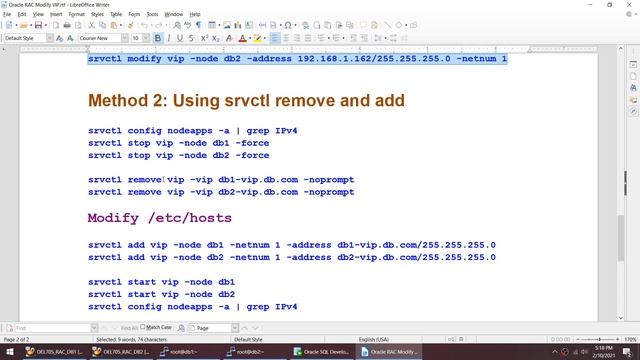Insert a table using the toolbar icon
Screen dimensions: 640x360
pyautogui.click(x=211, y=25)
